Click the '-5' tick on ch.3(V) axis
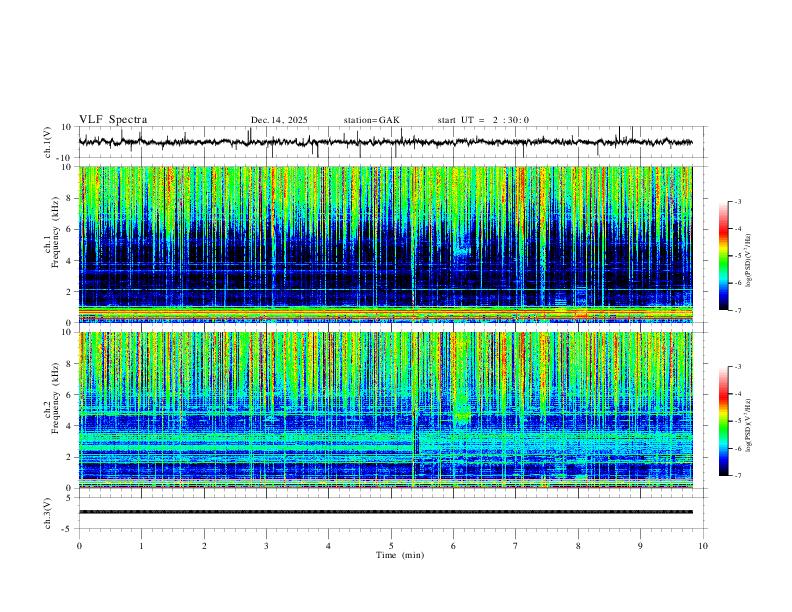This screenshot has height=612, width=792. [x=68, y=529]
